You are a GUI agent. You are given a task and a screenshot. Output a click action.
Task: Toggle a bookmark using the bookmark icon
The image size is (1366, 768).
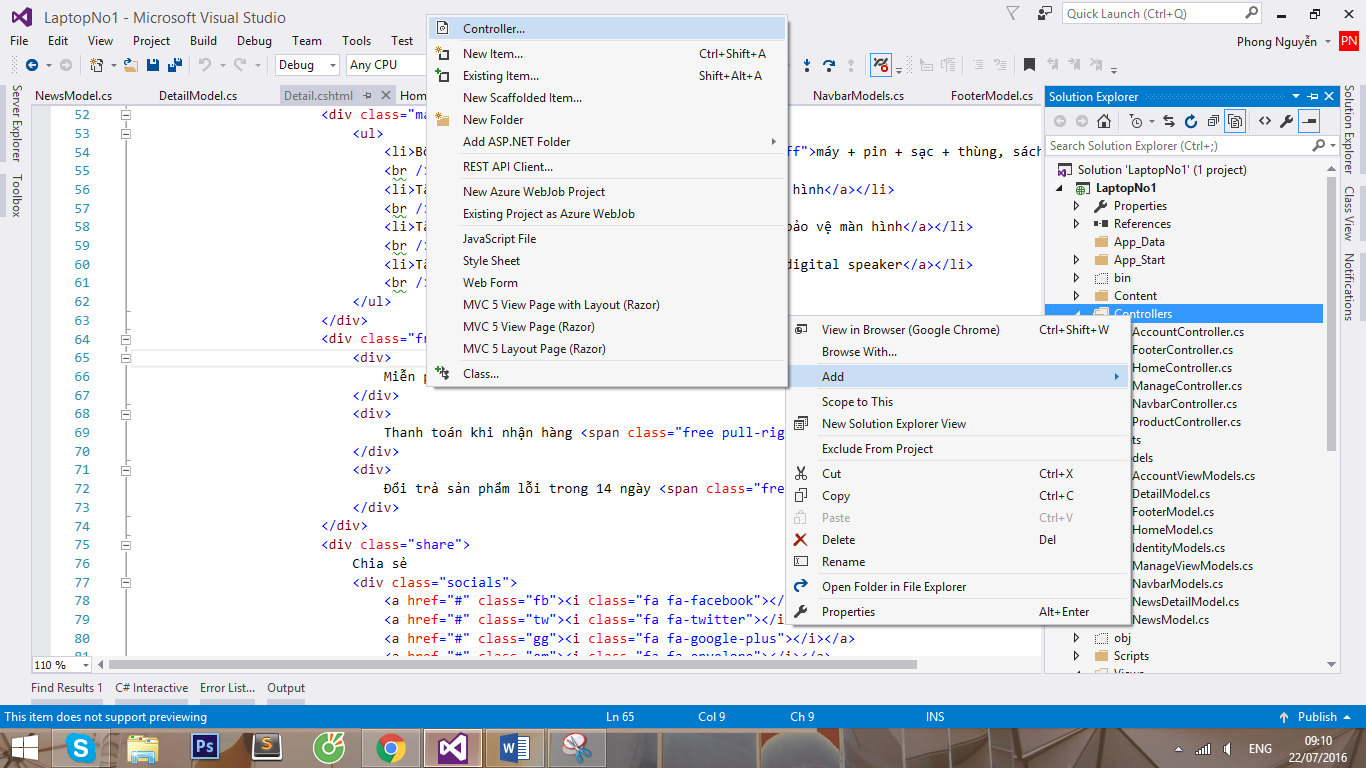pos(1028,65)
